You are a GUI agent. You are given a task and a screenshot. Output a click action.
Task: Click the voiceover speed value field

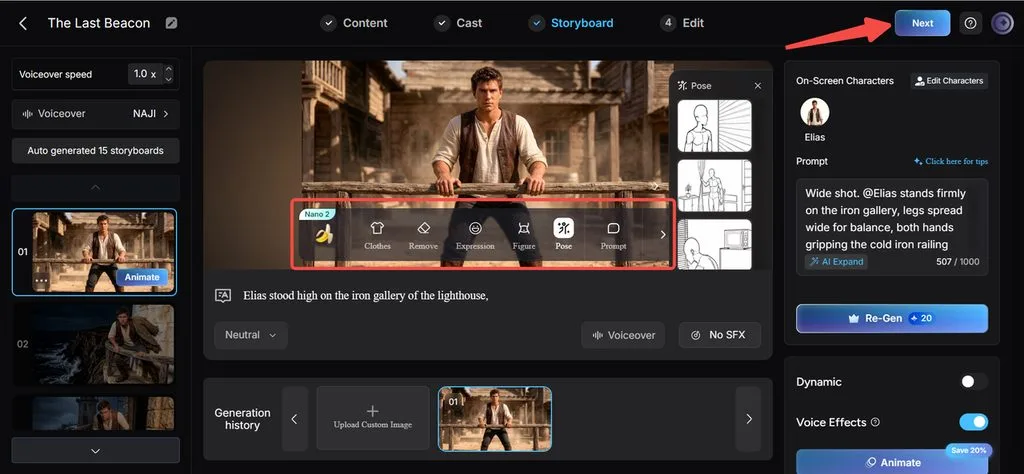point(144,74)
